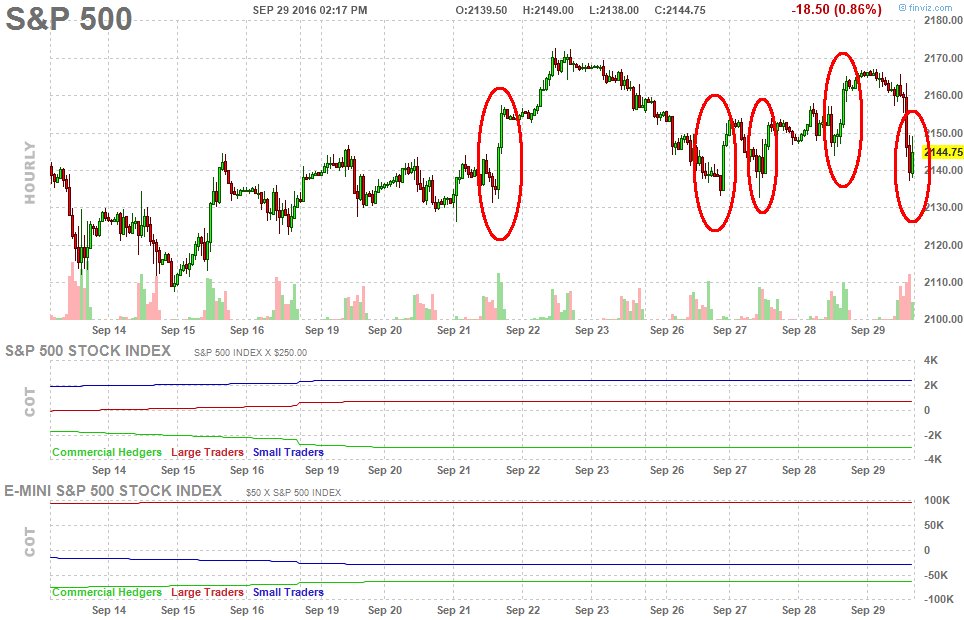Click Sep 16 on the price chart axis
This screenshot has width=964, height=620.
pyautogui.click(x=247, y=330)
